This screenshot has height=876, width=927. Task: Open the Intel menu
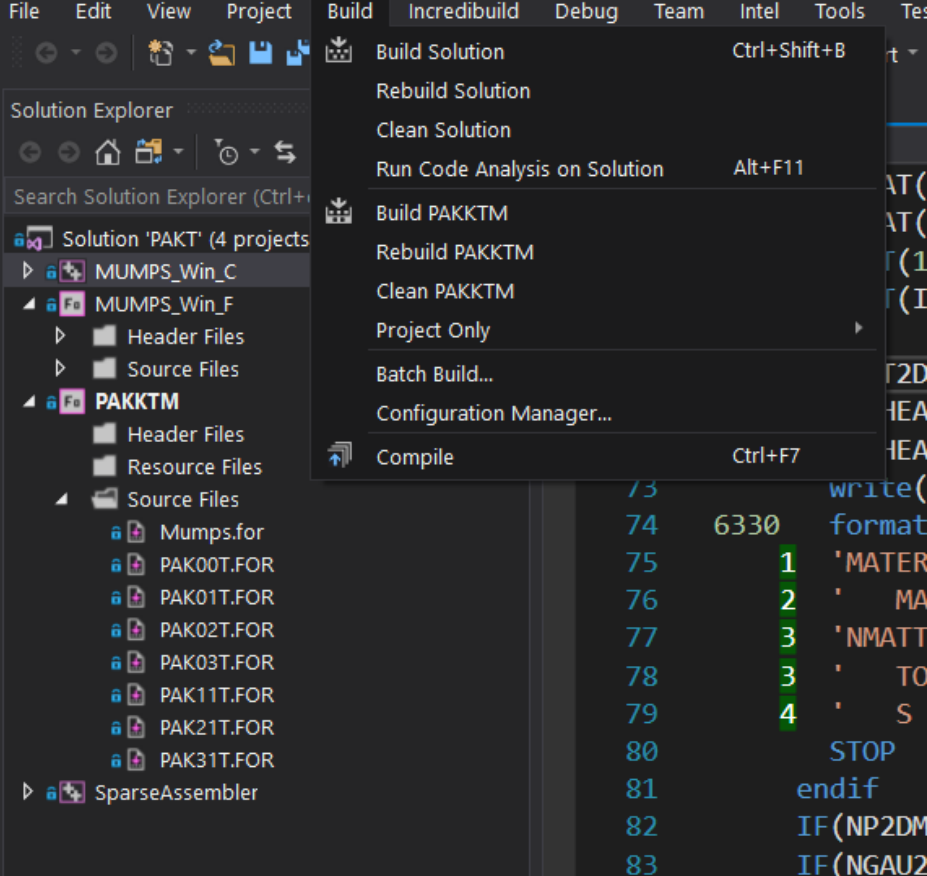[x=760, y=11]
